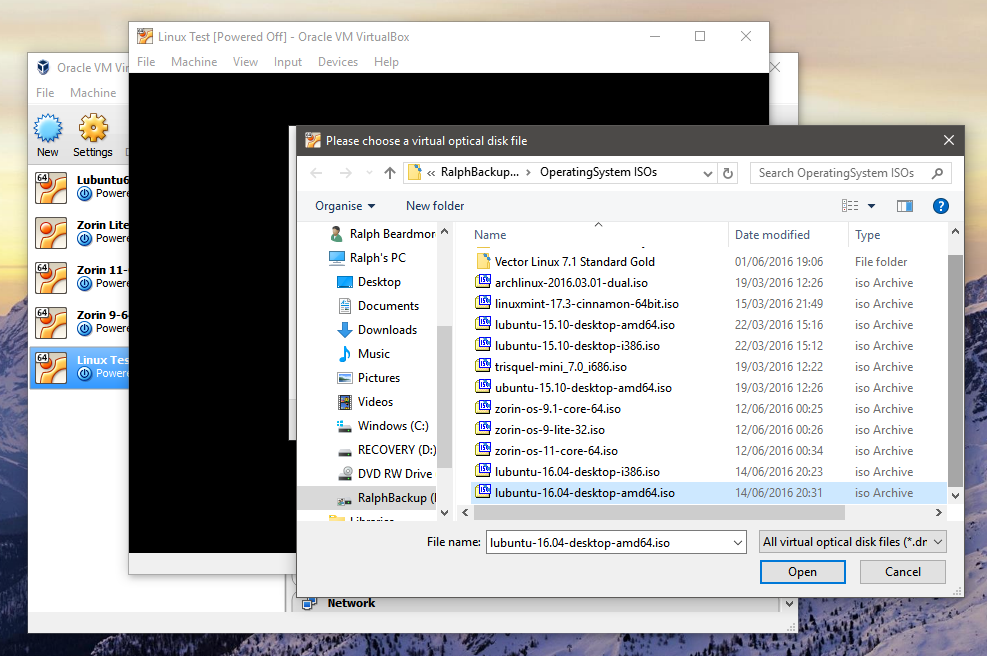Image resolution: width=987 pixels, height=656 pixels.
Task: Open Settings gear in VirtualBox Manager
Action: pyautogui.click(x=93, y=128)
